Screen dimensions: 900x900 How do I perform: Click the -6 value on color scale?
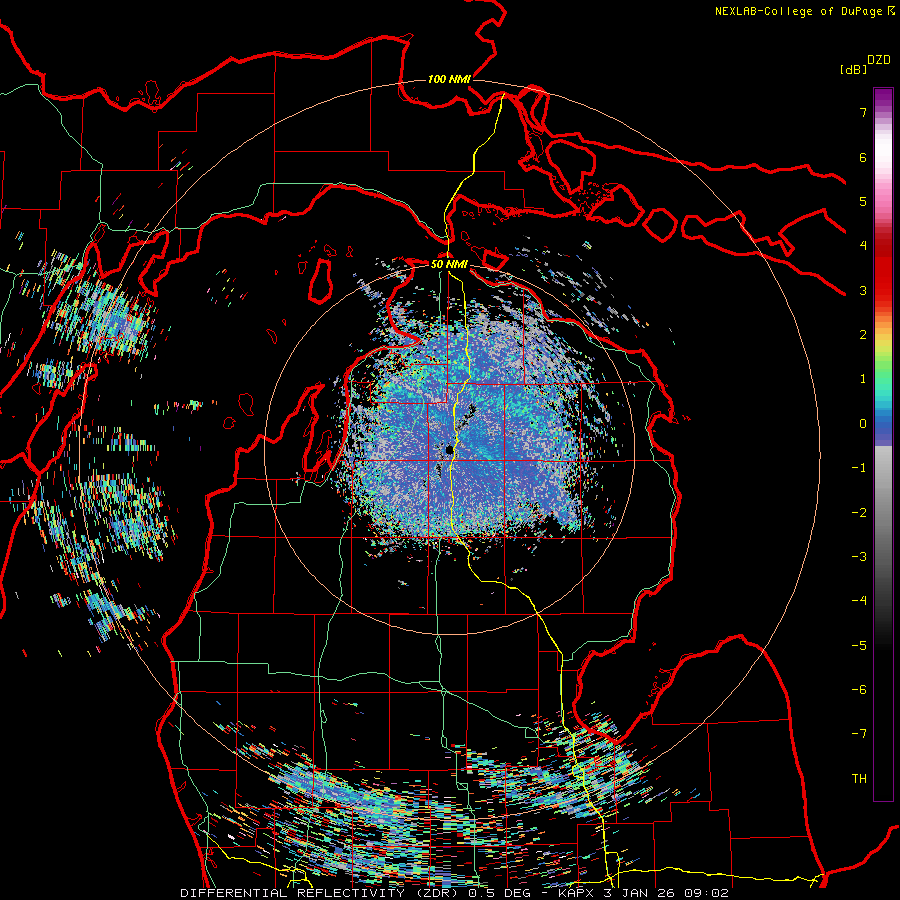point(859,690)
